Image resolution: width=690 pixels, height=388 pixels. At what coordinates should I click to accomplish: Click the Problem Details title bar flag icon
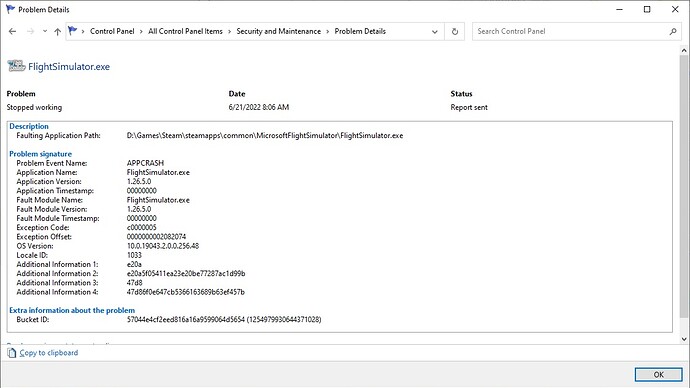(10, 9)
